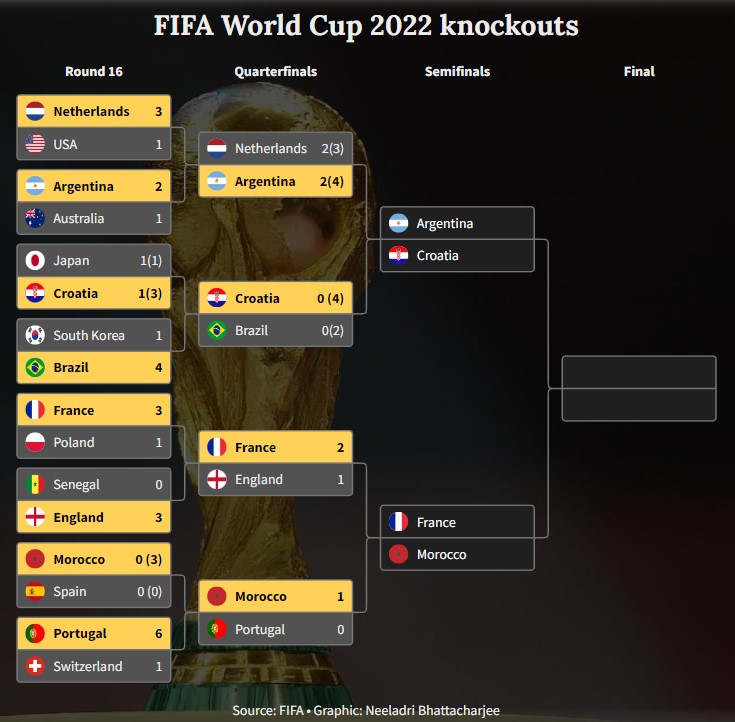Click the USA flag icon
735x722 pixels.
(36, 144)
